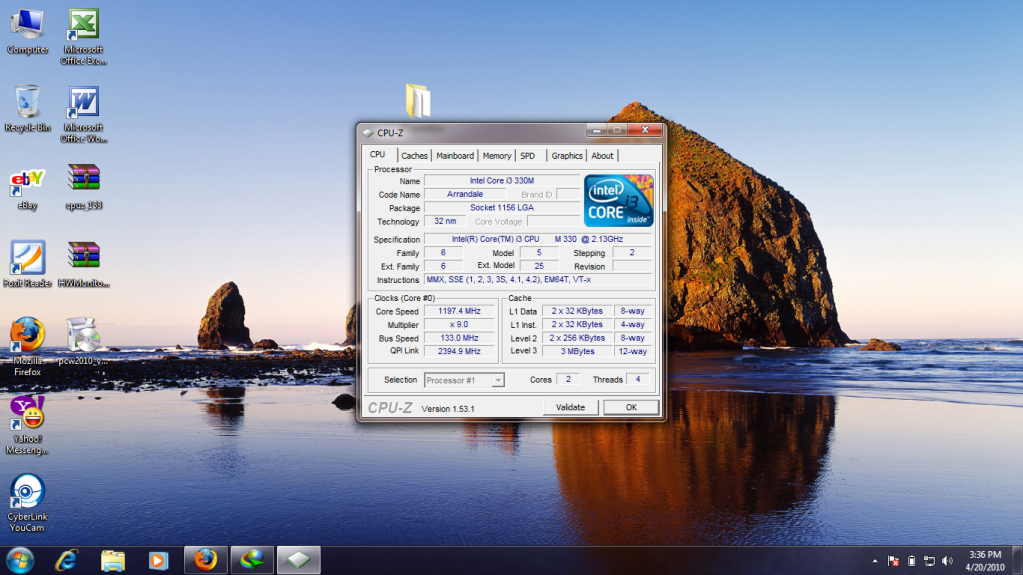The width and height of the screenshot is (1023, 575).
Task: Switch to Firefox in the taskbar
Action: pos(206,561)
